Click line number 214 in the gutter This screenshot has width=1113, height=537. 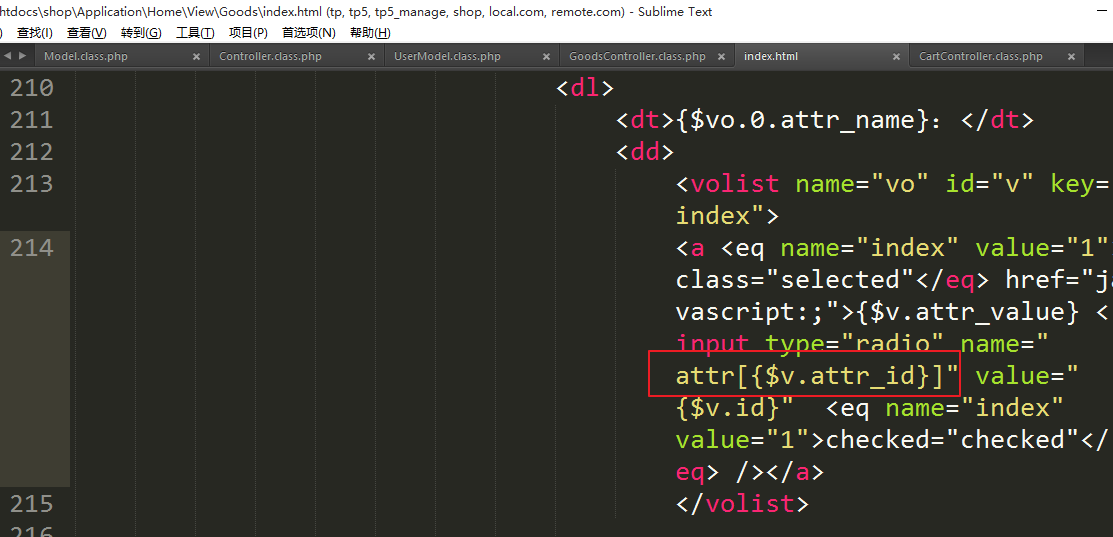[32, 248]
